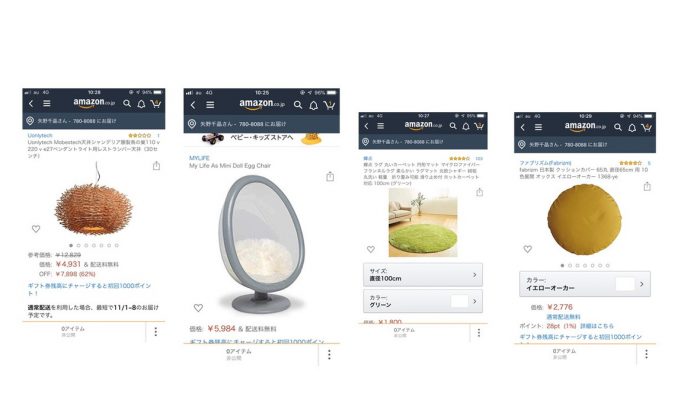
Task: Tap search icon on egg chair screen
Action: click(x=298, y=105)
